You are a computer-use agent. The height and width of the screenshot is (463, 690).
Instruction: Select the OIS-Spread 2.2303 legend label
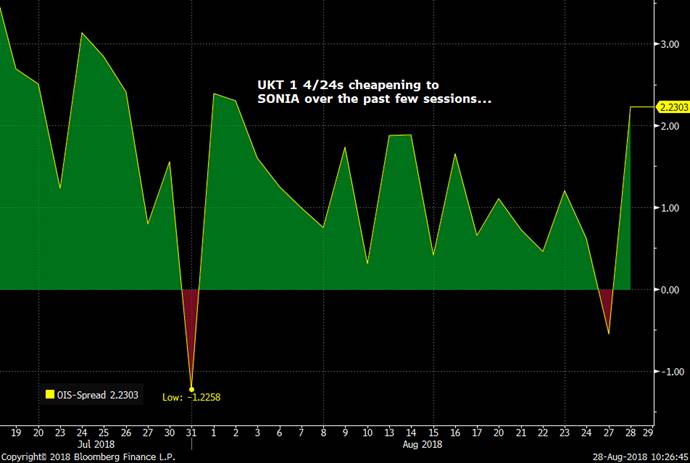point(97,395)
